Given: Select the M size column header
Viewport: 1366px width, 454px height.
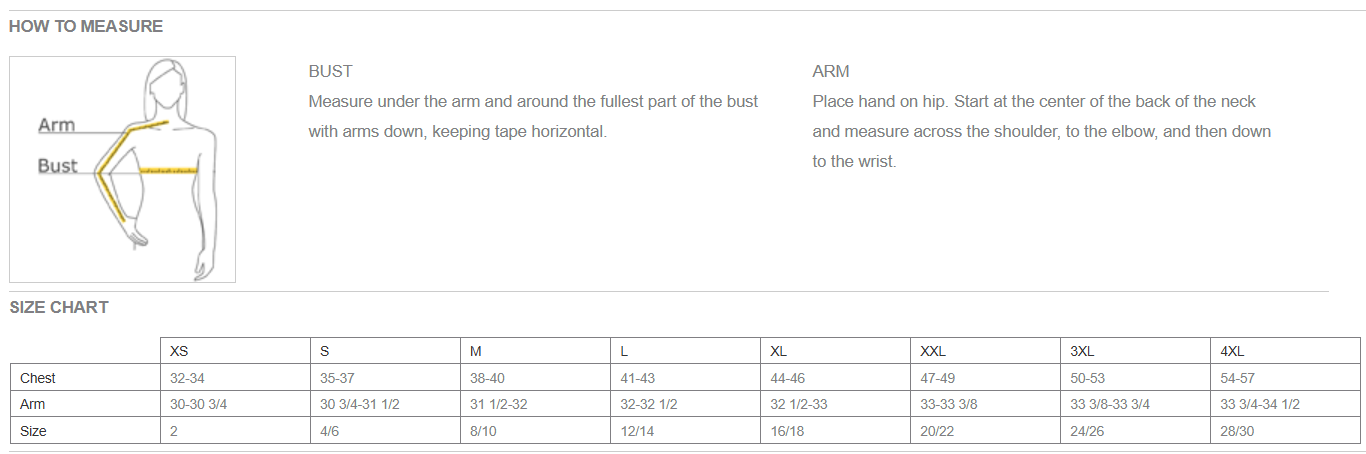Looking at the screenshot, I should 476,351.
